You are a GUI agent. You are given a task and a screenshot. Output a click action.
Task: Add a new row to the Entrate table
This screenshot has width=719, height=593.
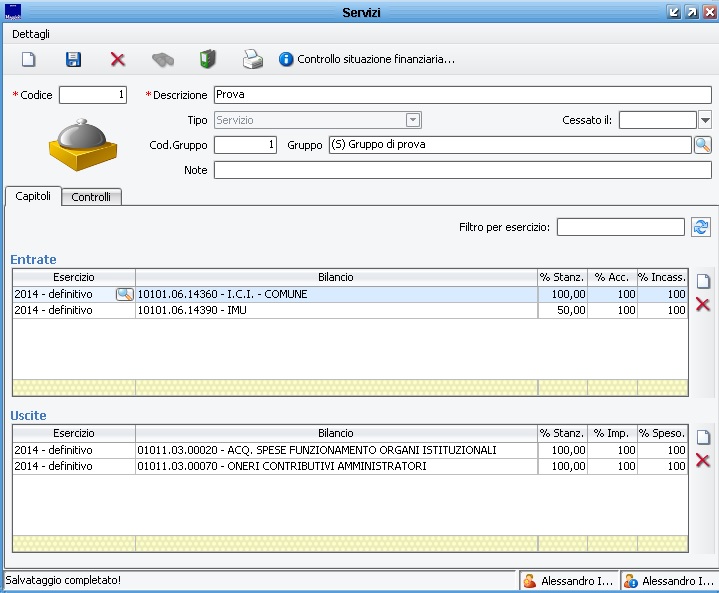pos(703,281)
